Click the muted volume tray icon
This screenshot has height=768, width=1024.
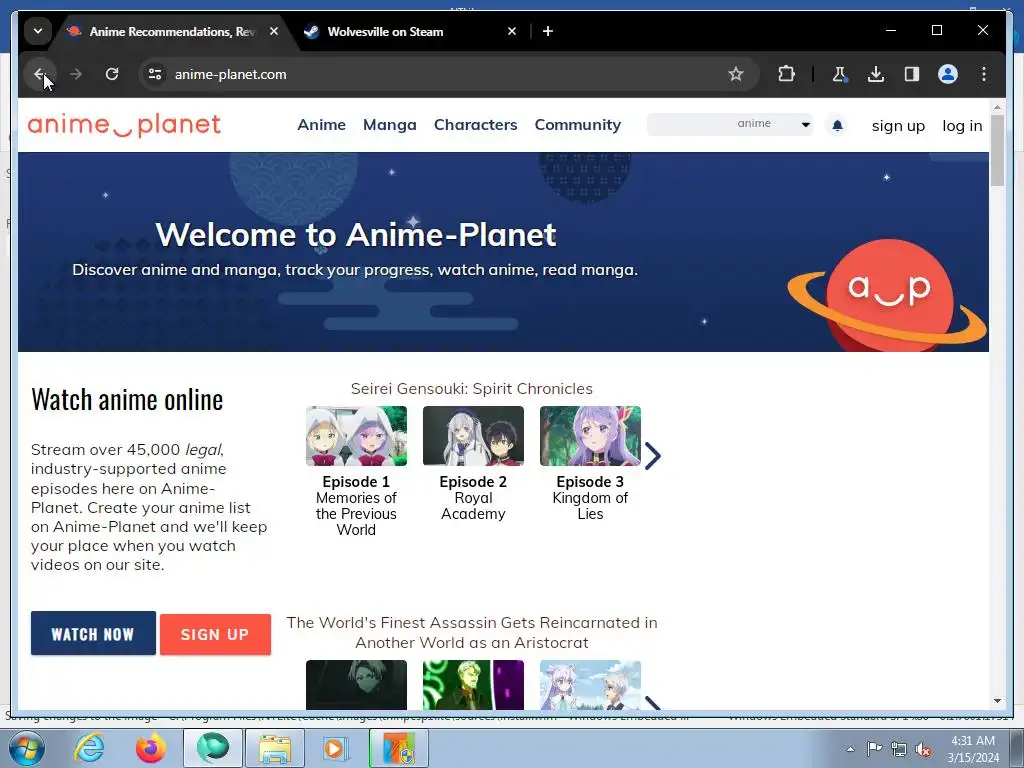click(923, 749)
